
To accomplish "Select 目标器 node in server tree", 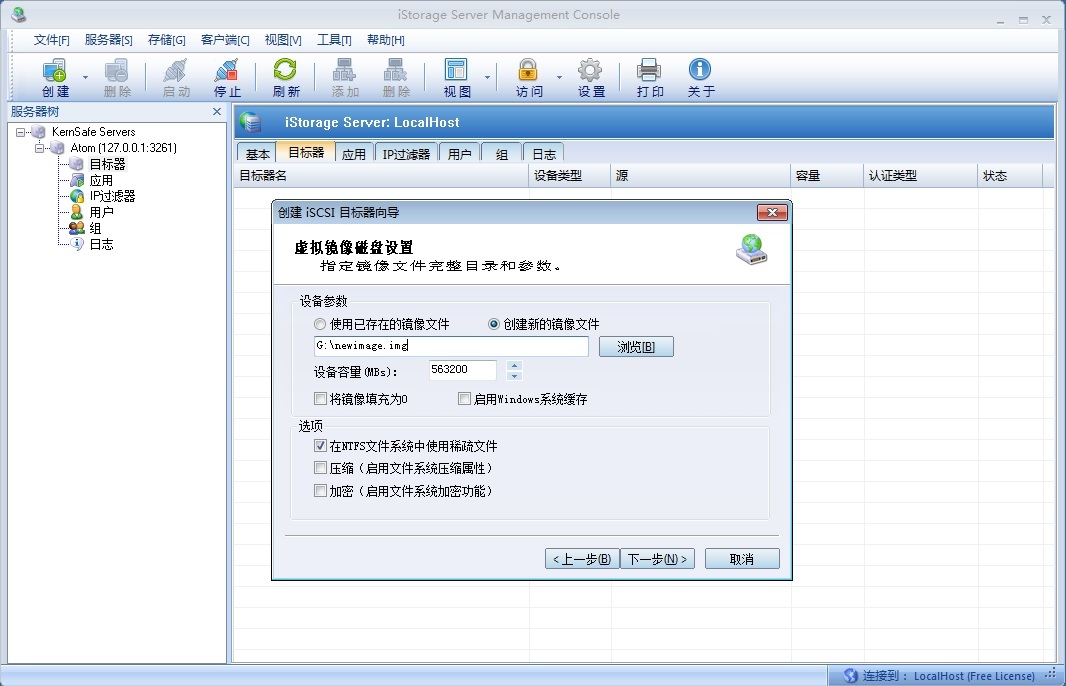I will [x=107, y=164].
